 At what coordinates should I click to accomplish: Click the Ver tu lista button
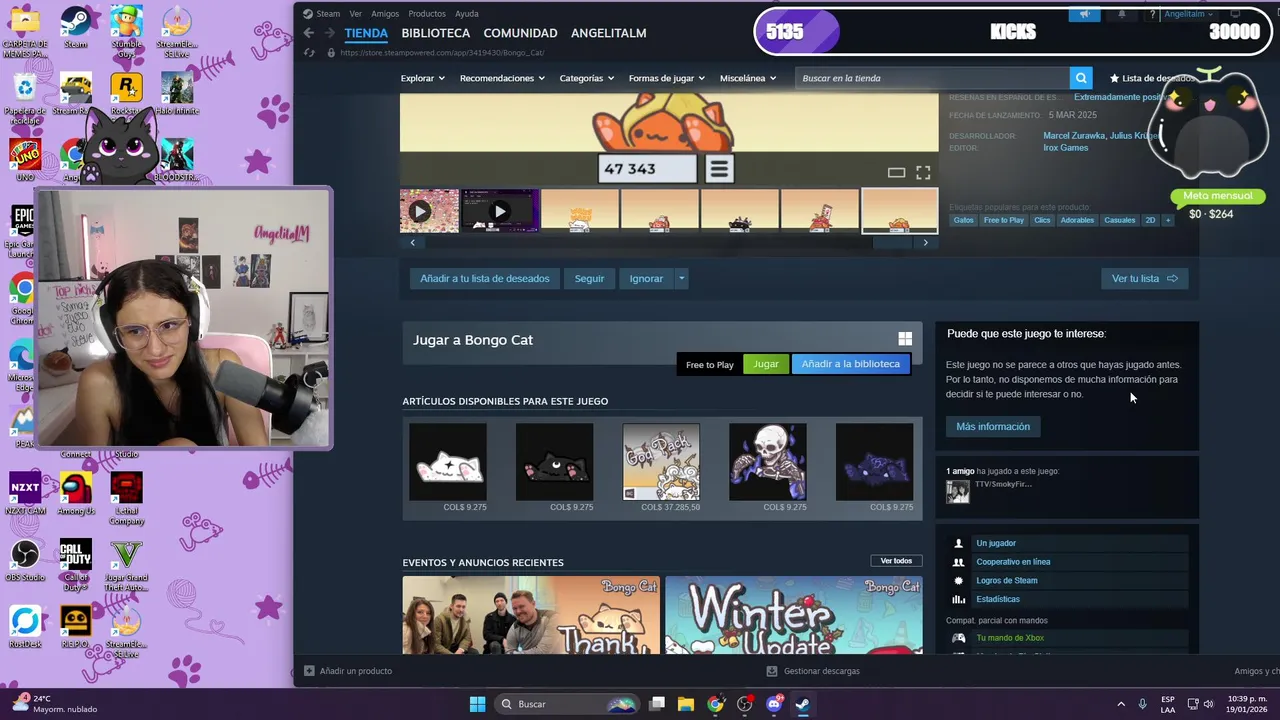(1144, 279)
